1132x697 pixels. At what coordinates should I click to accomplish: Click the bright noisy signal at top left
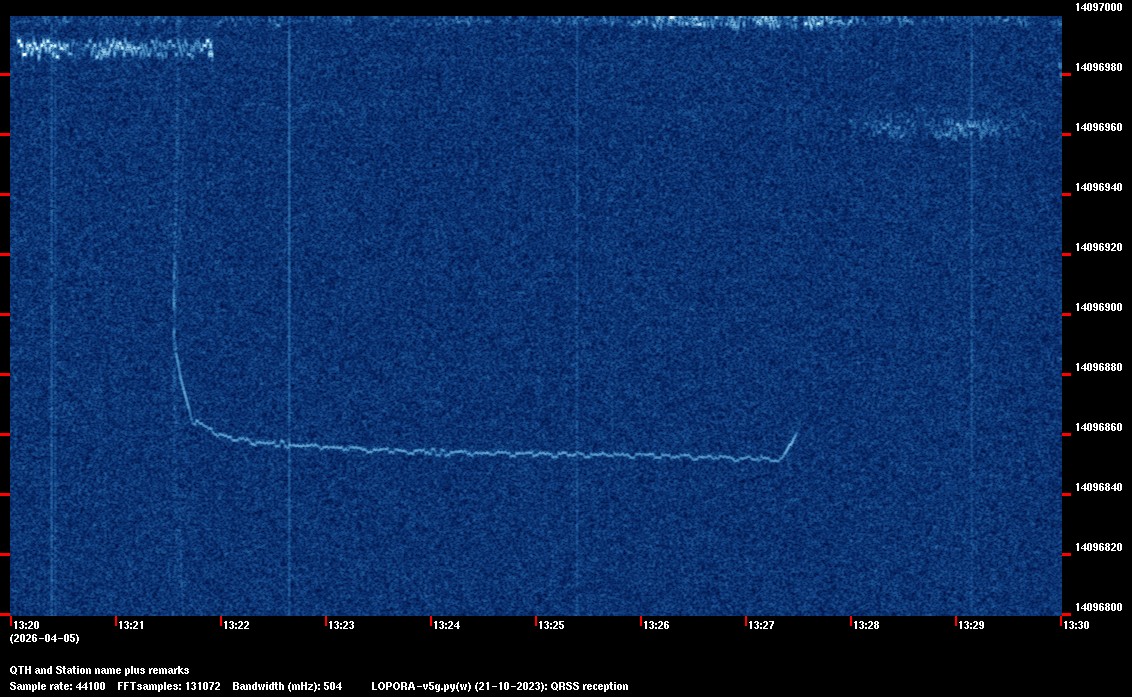116,48
